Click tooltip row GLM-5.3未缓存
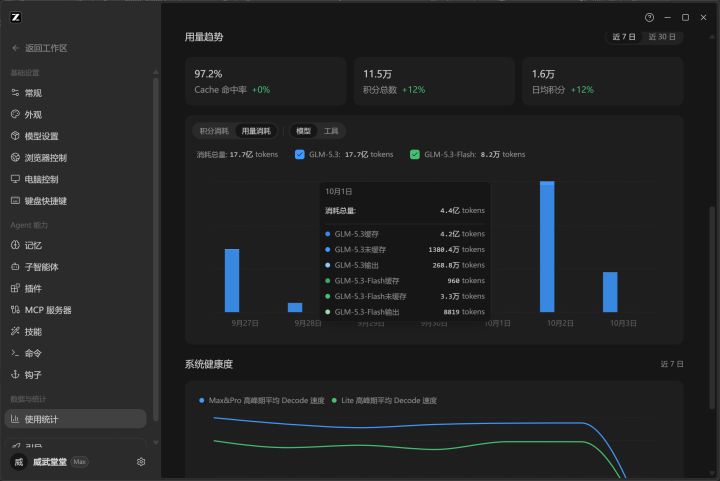720x481 pixels. point(405,250)
